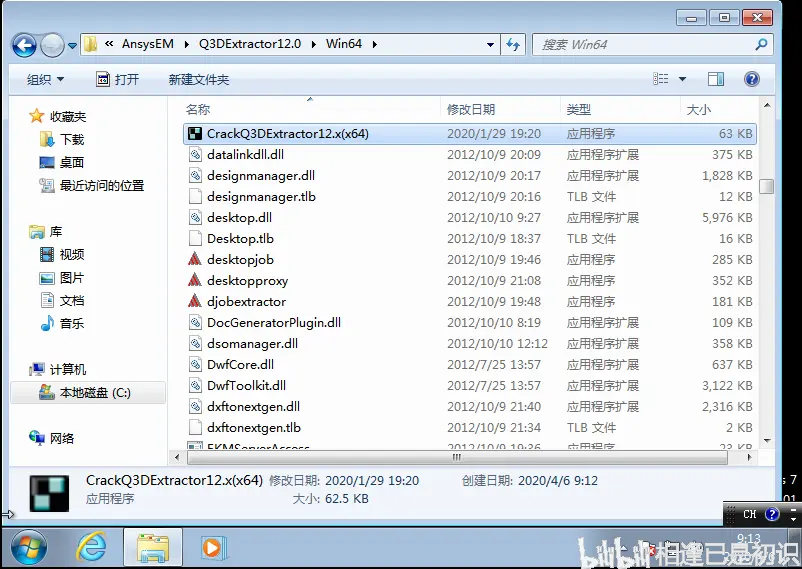
Task: Select desktop.dll file icon
Action: pyautogui.click(x=195, y=217)
